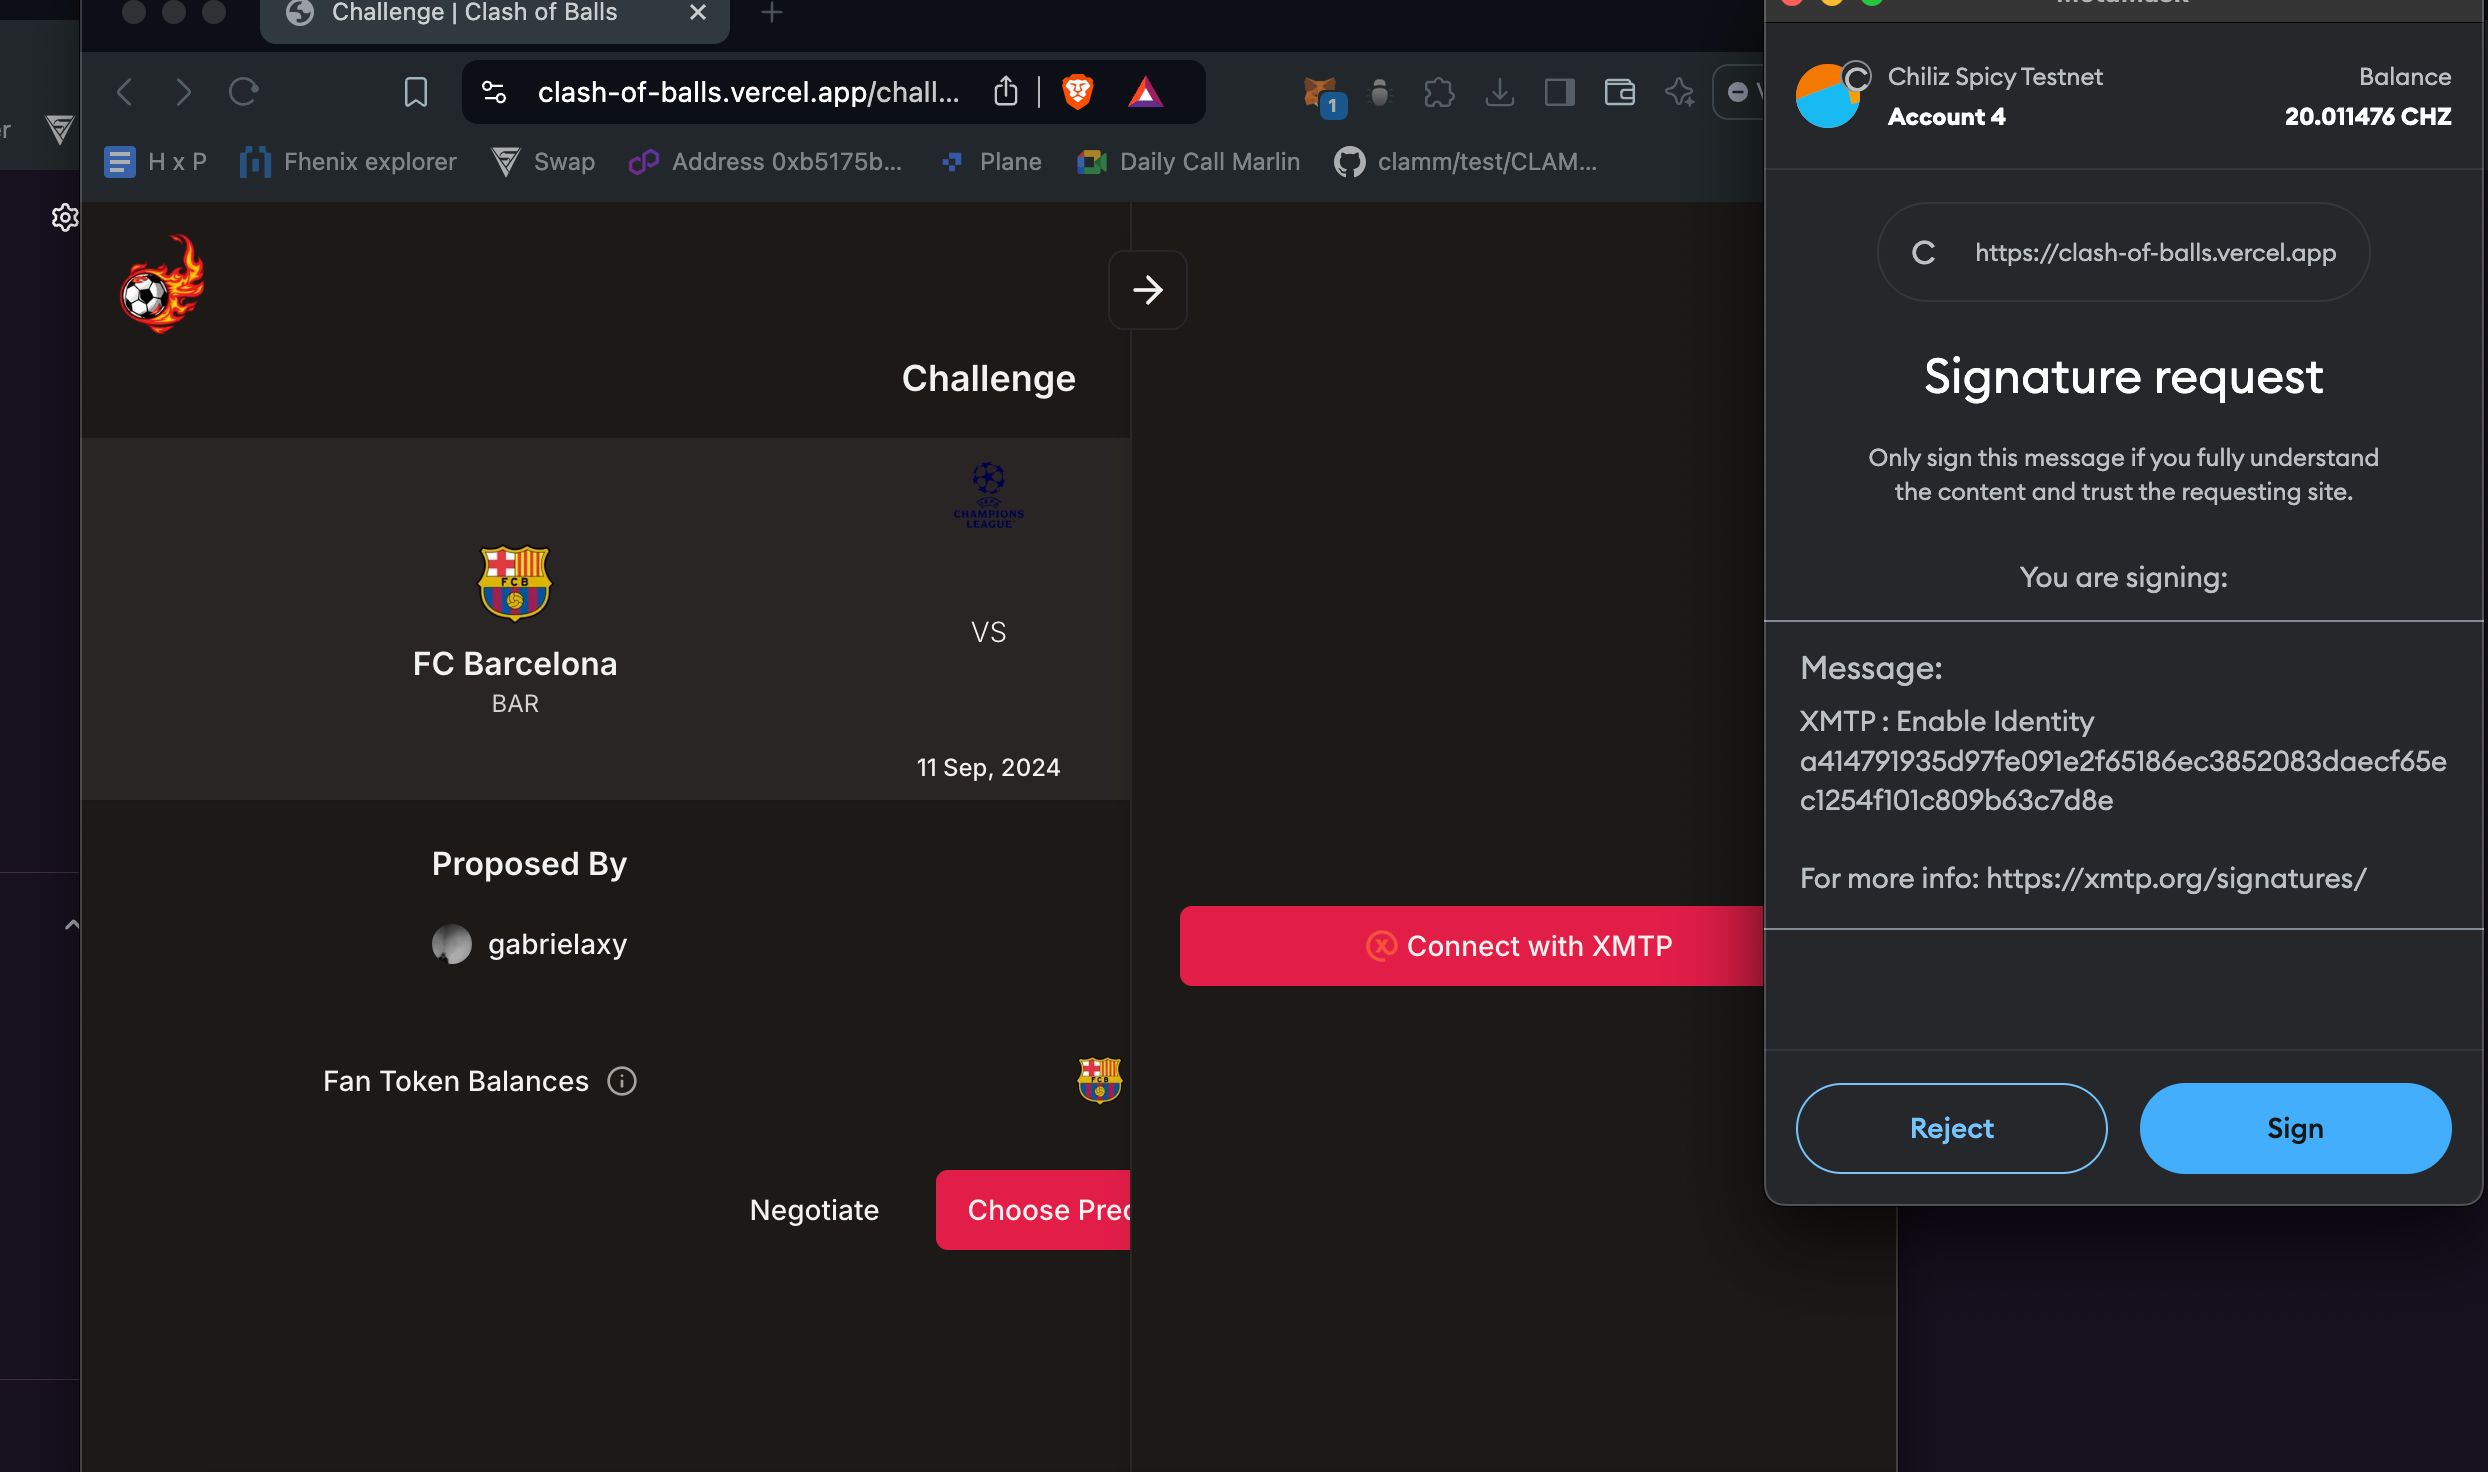
Task: Click the flaming soccer ball logo
Action: click(x=163, y=284)
